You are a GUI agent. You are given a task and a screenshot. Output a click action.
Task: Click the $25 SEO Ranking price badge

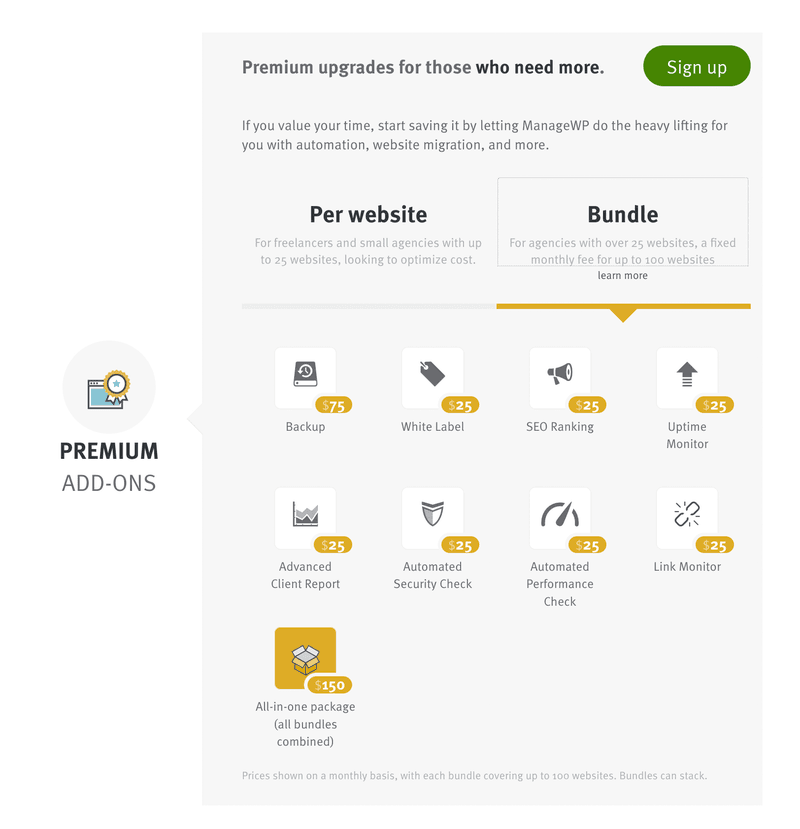pyautogui.click(x=587, y=406)
